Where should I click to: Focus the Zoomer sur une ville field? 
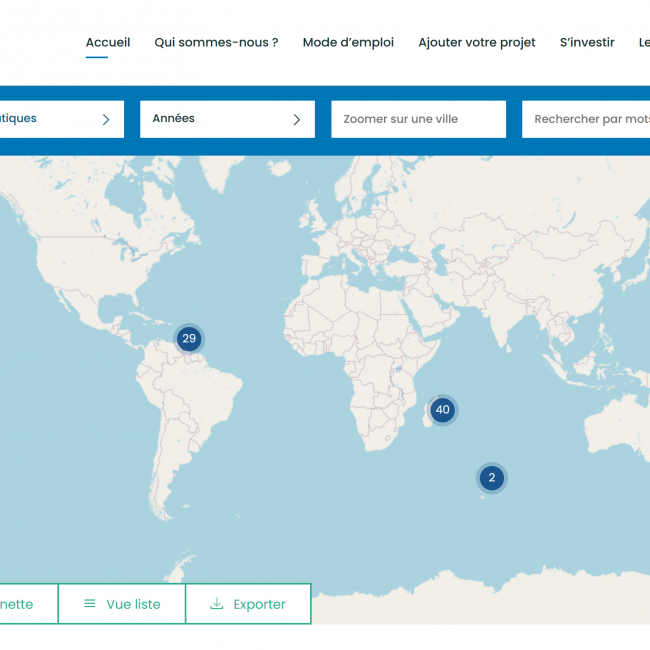pyautogui.click(x=418, y=119)
